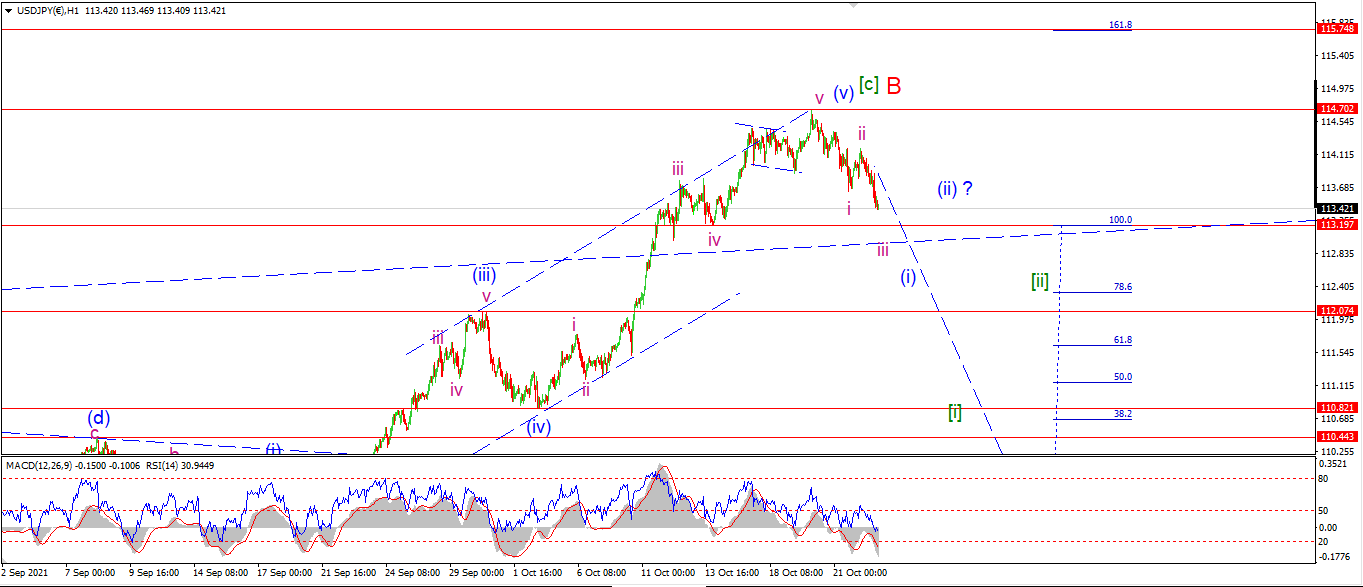
Task: Select the blue (iii) wave label
Action: 485,275
